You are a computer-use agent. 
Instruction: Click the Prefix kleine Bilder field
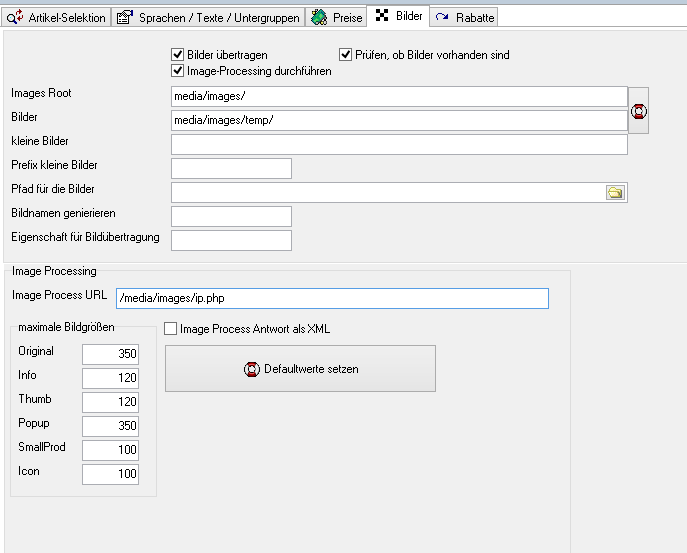coord(231,168)
